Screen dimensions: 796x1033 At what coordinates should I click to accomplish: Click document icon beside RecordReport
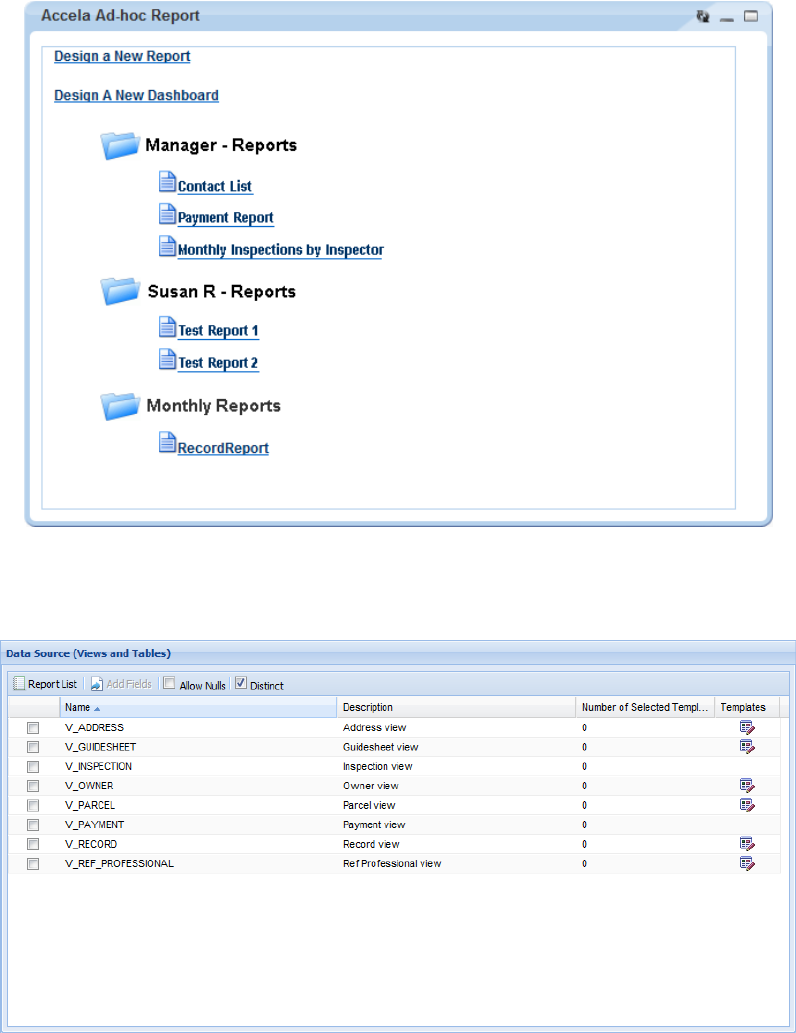167,443
